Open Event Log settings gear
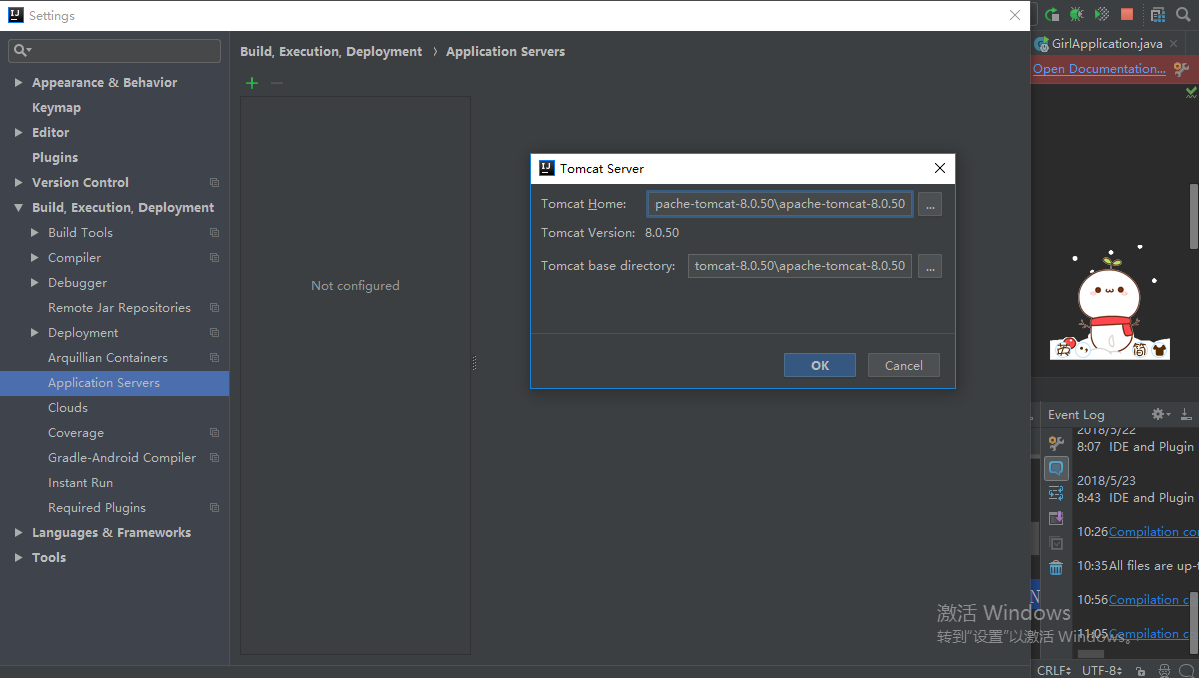 pos(1160,414)
